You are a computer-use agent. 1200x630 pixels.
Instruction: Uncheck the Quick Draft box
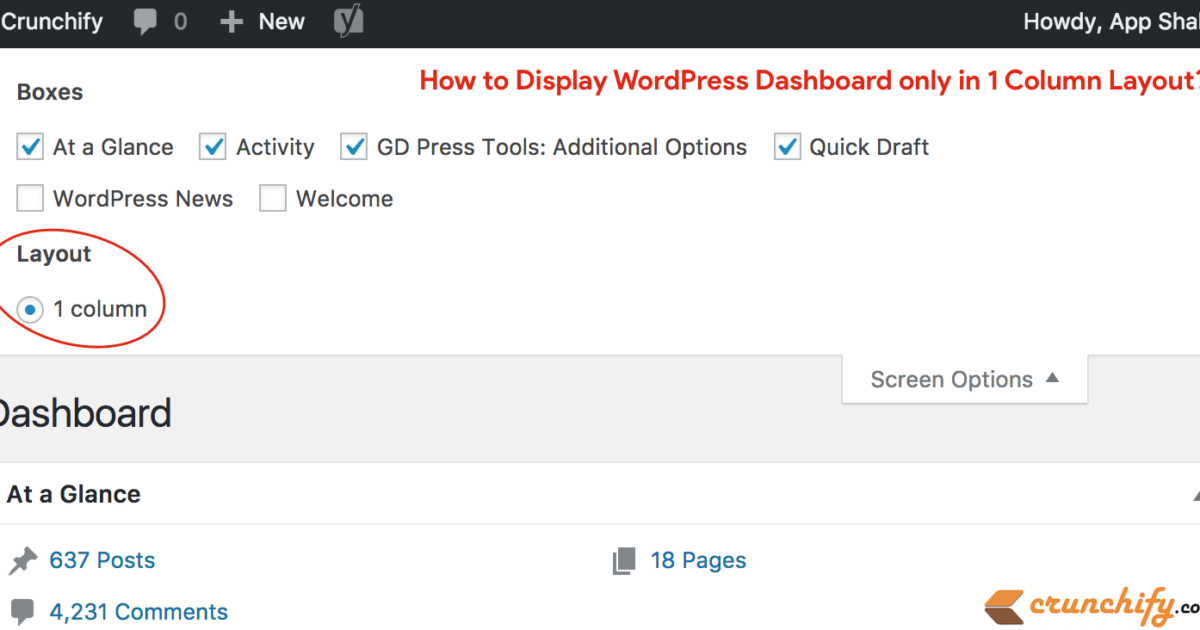[x=787, y=147]
